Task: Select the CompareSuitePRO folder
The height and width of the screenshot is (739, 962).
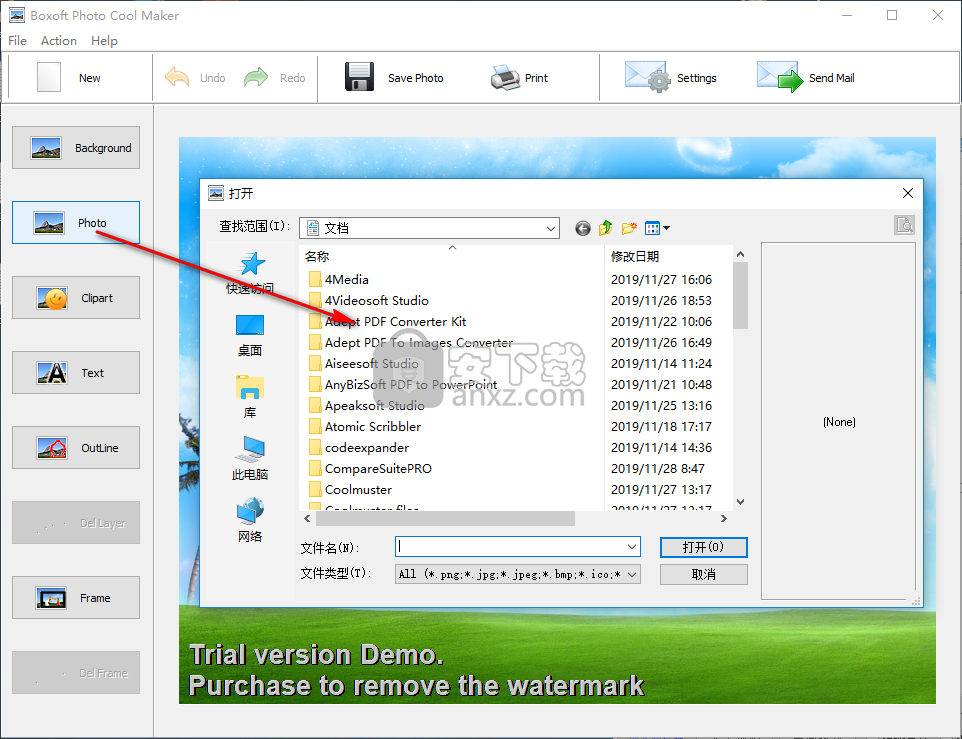Action: (371, 469)
